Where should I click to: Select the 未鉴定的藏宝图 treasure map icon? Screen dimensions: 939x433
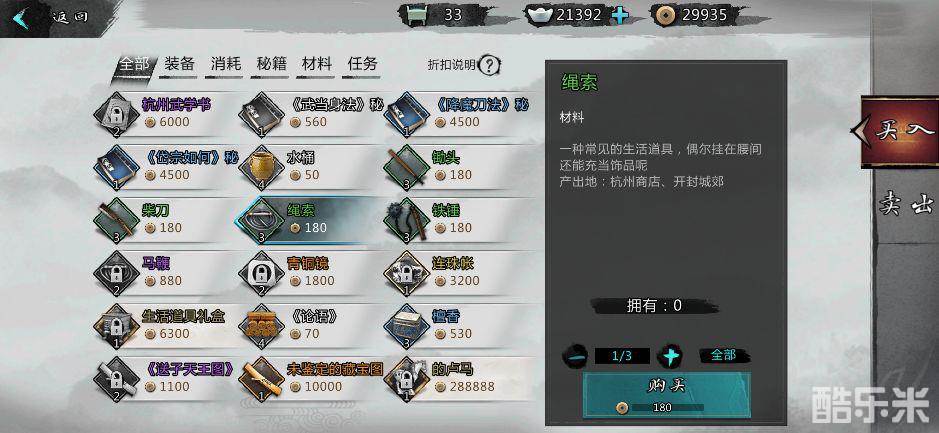261,379
